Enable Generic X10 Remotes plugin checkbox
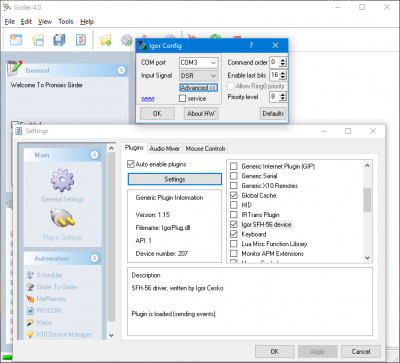The width and height of the screenshot is (400, 363). (234, 185)
